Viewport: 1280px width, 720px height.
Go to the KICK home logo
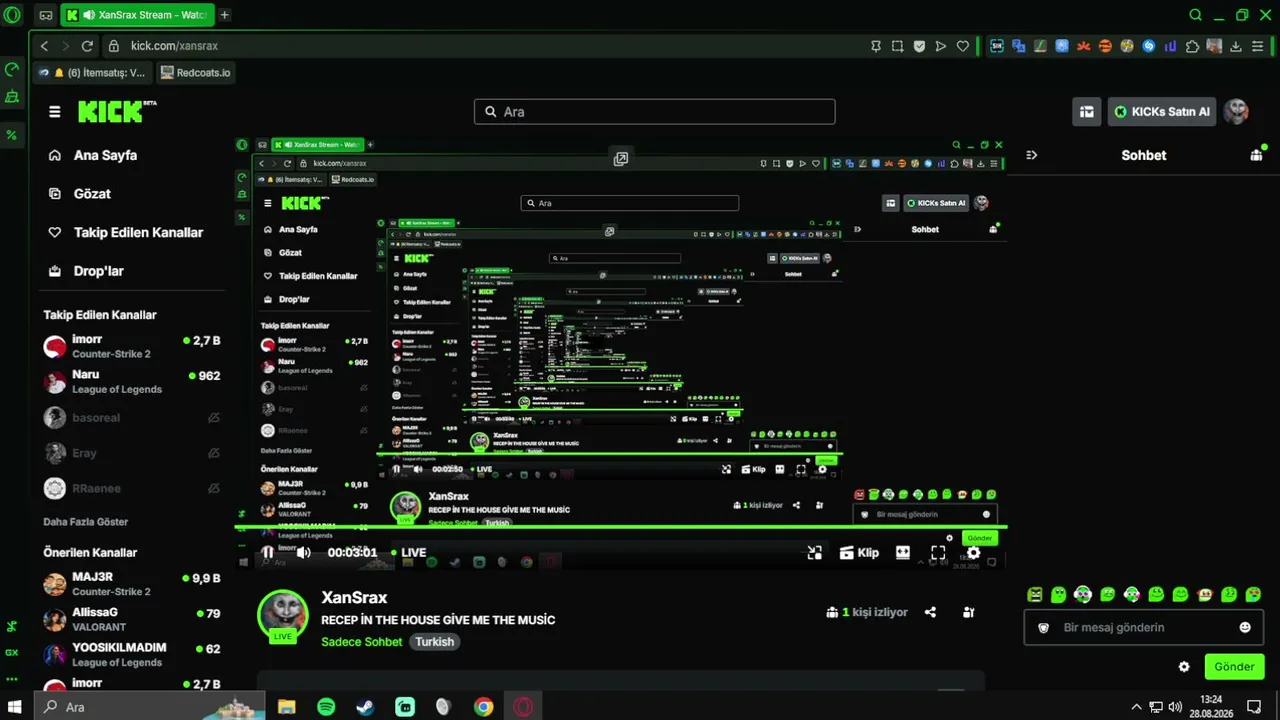pos(117,111)
